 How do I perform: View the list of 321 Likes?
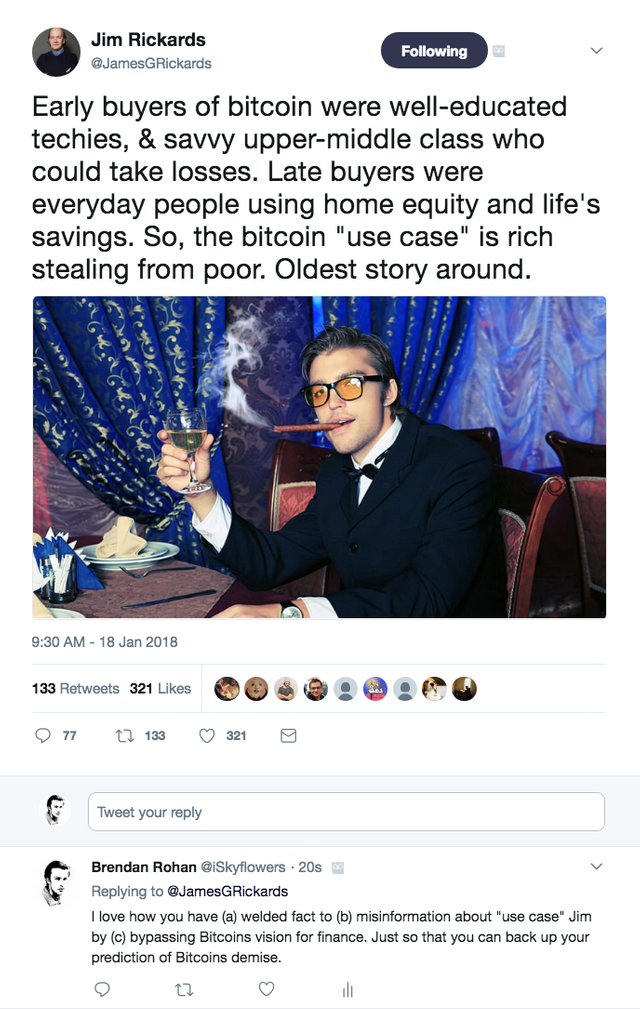tap(160, 689)
